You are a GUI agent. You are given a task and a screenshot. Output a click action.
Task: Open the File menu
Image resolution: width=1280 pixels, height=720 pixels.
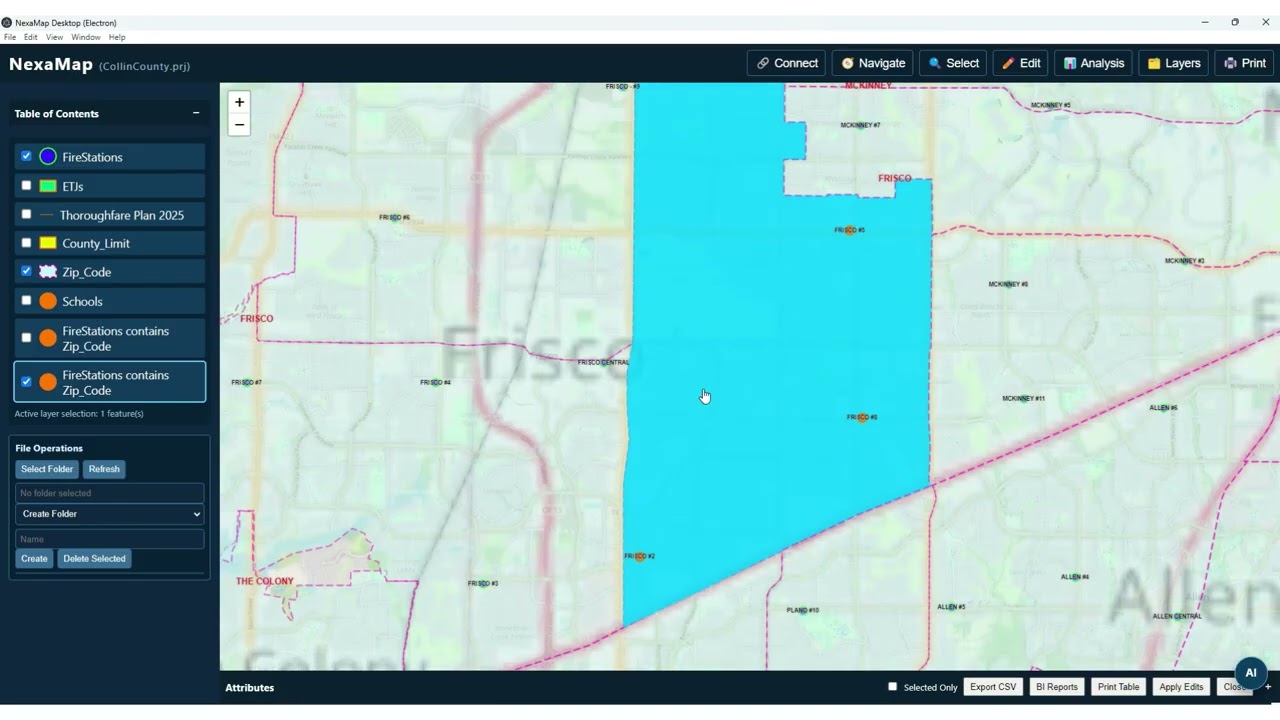coord(10,37)
